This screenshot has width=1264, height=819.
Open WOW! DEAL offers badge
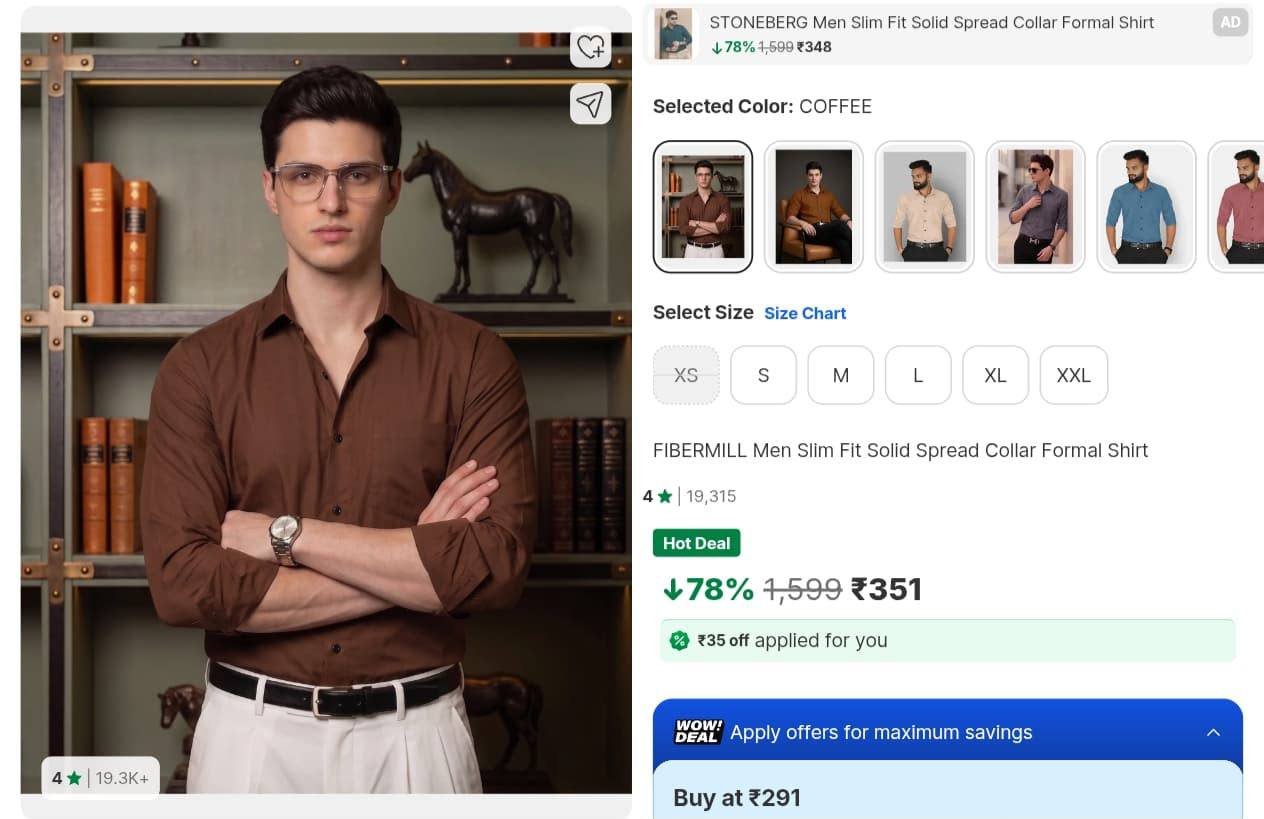[698, 732]
